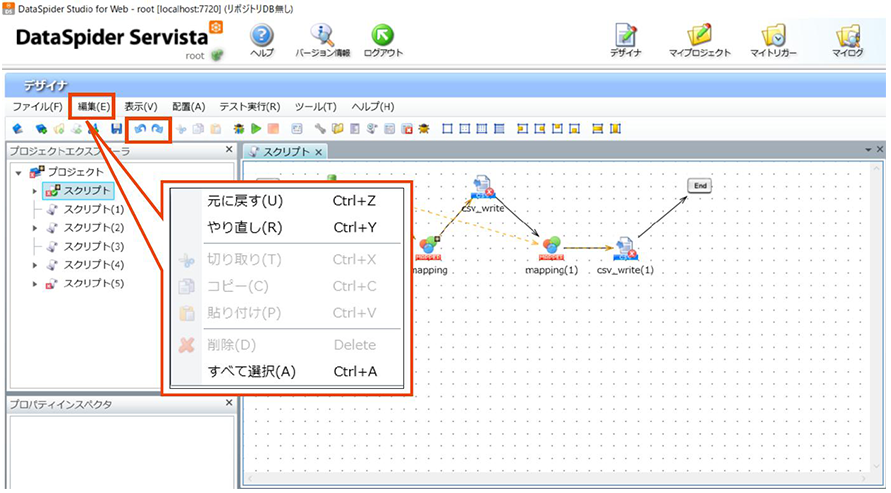891x493 pixels.
Task: Click the blue floppy-disk Save icon
Action: tap(116, 129)
